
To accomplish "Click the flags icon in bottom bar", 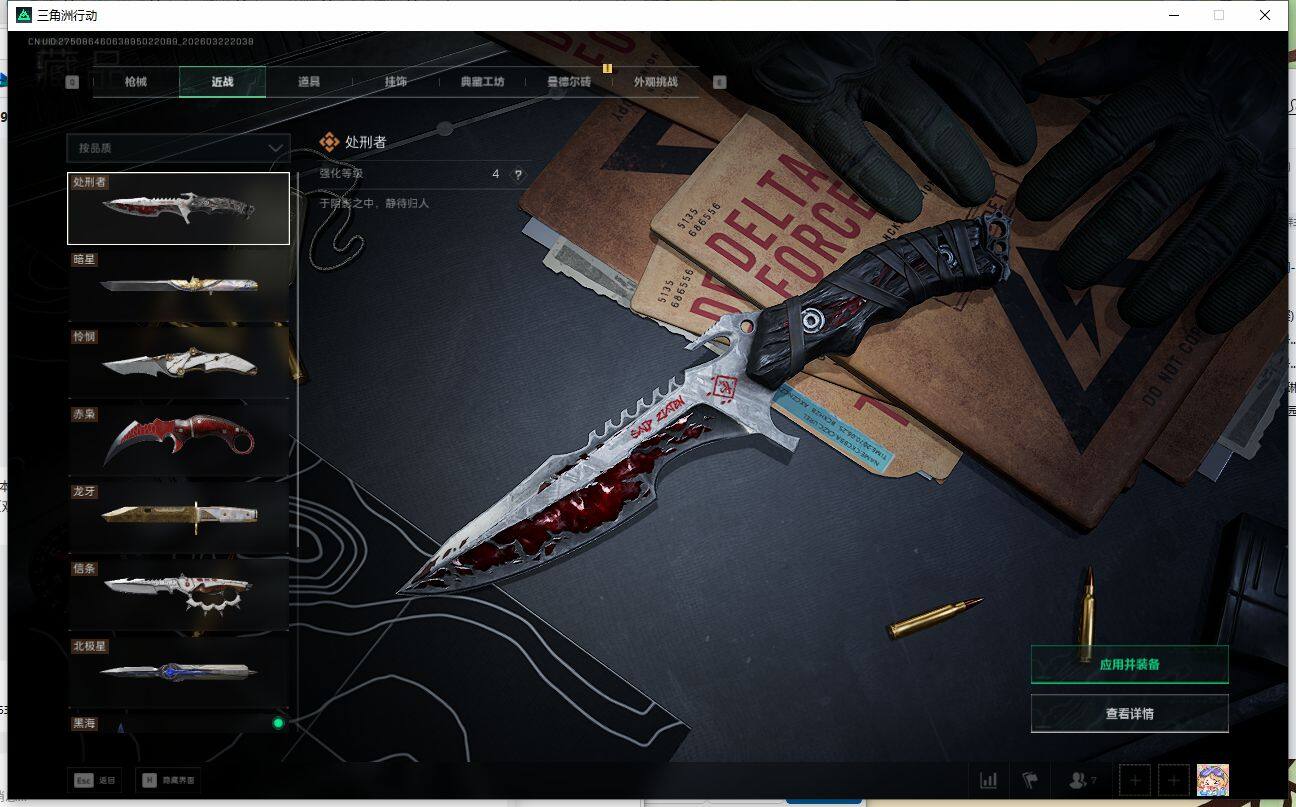I will click(1029, 780).
